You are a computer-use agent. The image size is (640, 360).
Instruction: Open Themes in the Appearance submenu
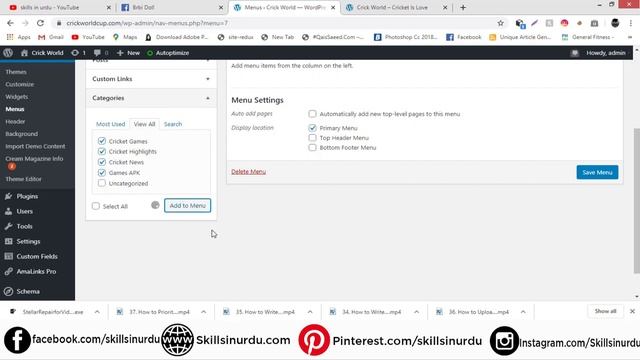(16, 72)
